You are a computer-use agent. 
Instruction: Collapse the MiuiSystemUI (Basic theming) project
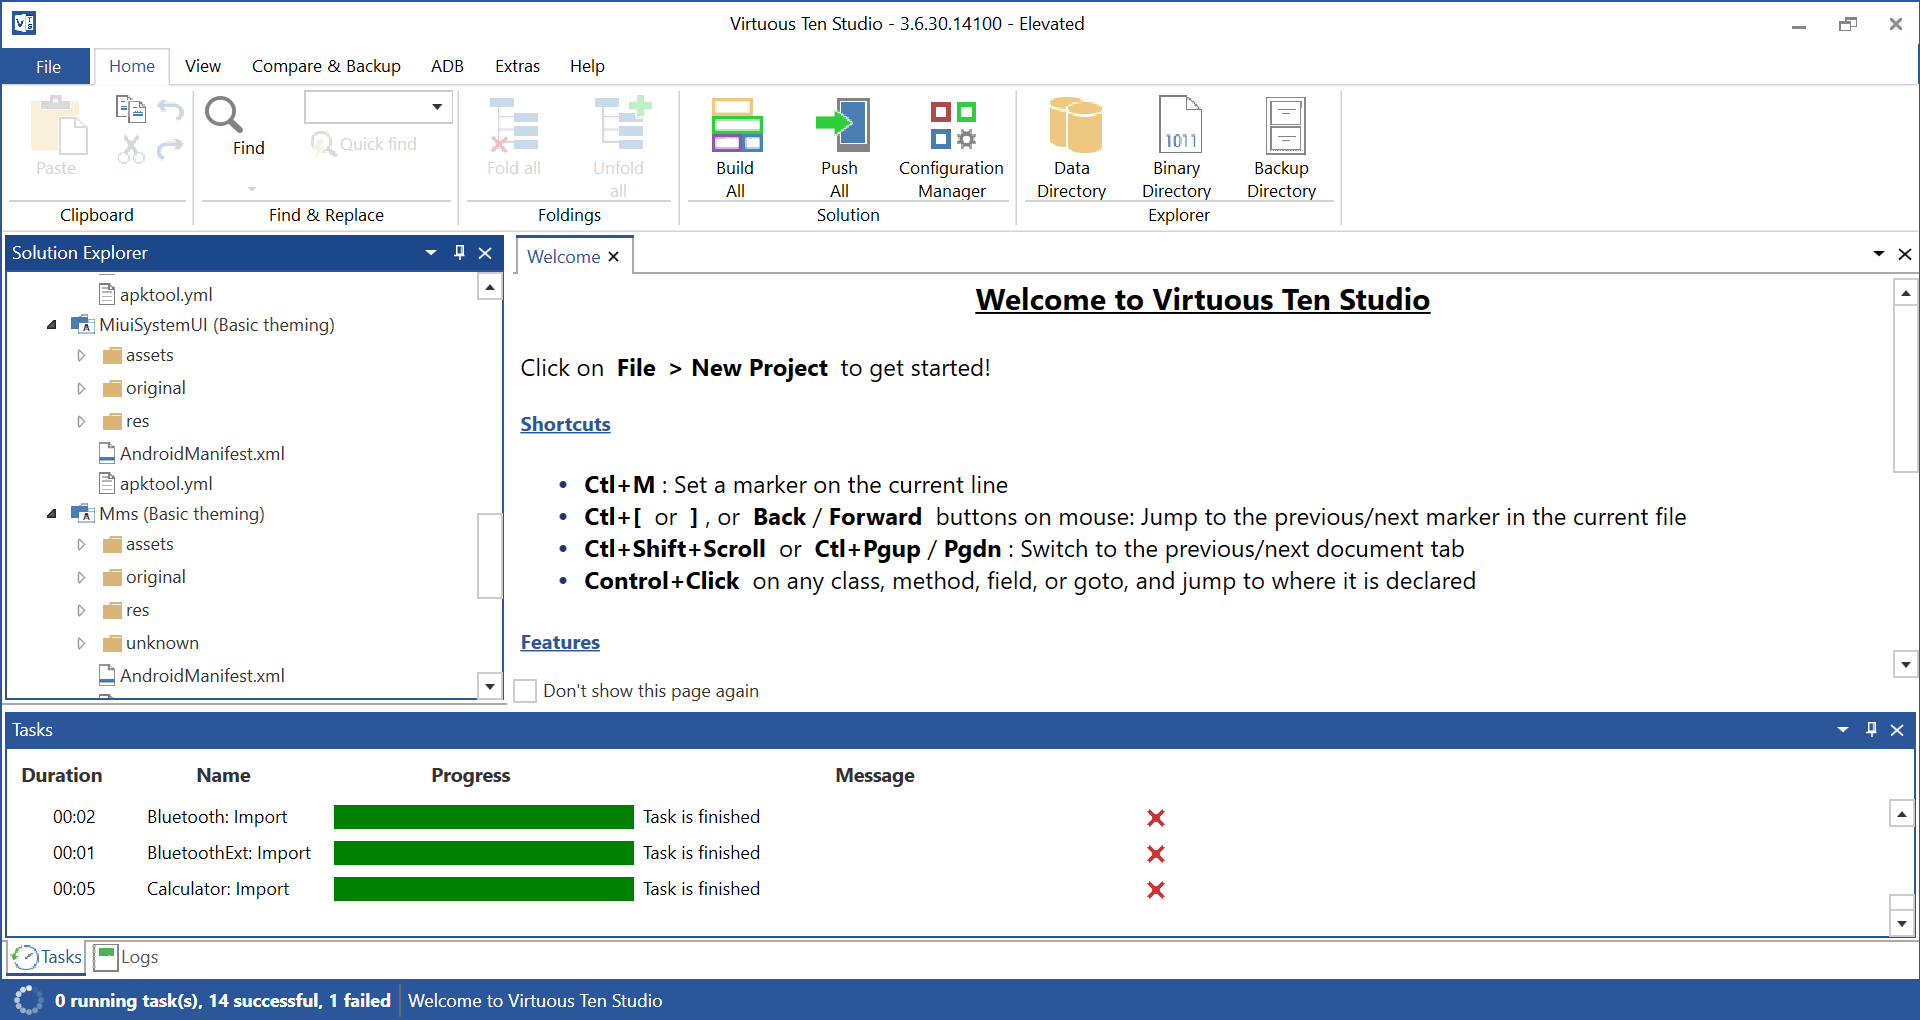pos(51,325)
